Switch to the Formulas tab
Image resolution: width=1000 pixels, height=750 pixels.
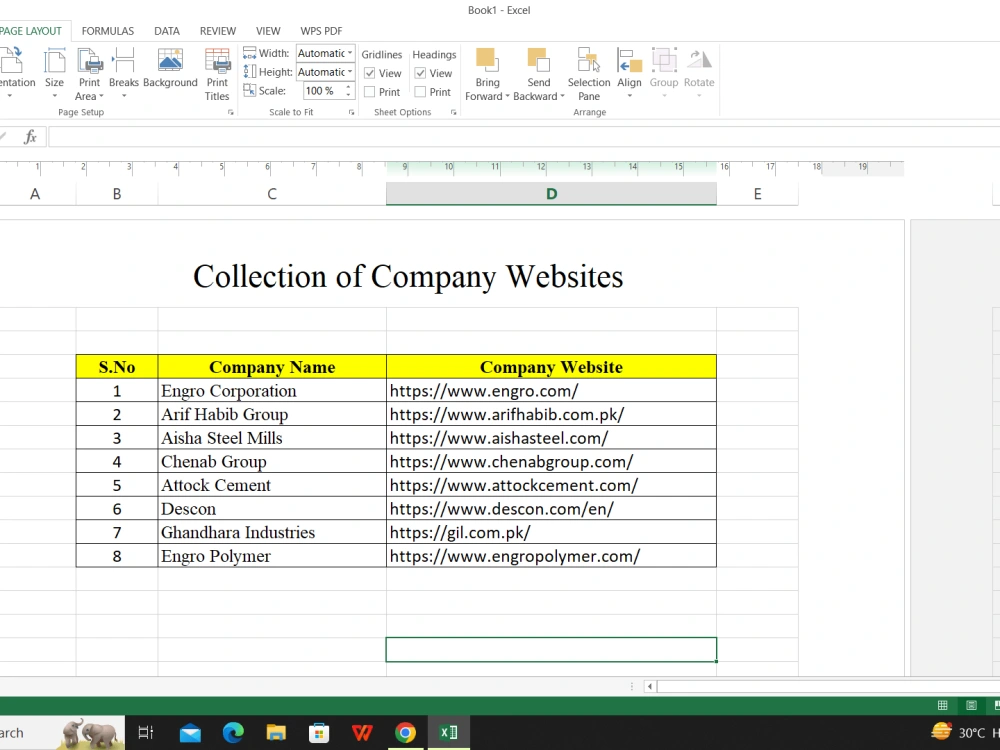tap(107, 30)
